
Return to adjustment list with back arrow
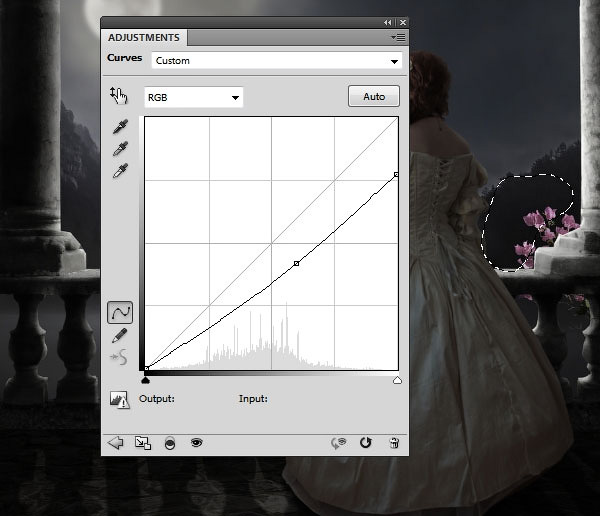(x=116, y=443)
